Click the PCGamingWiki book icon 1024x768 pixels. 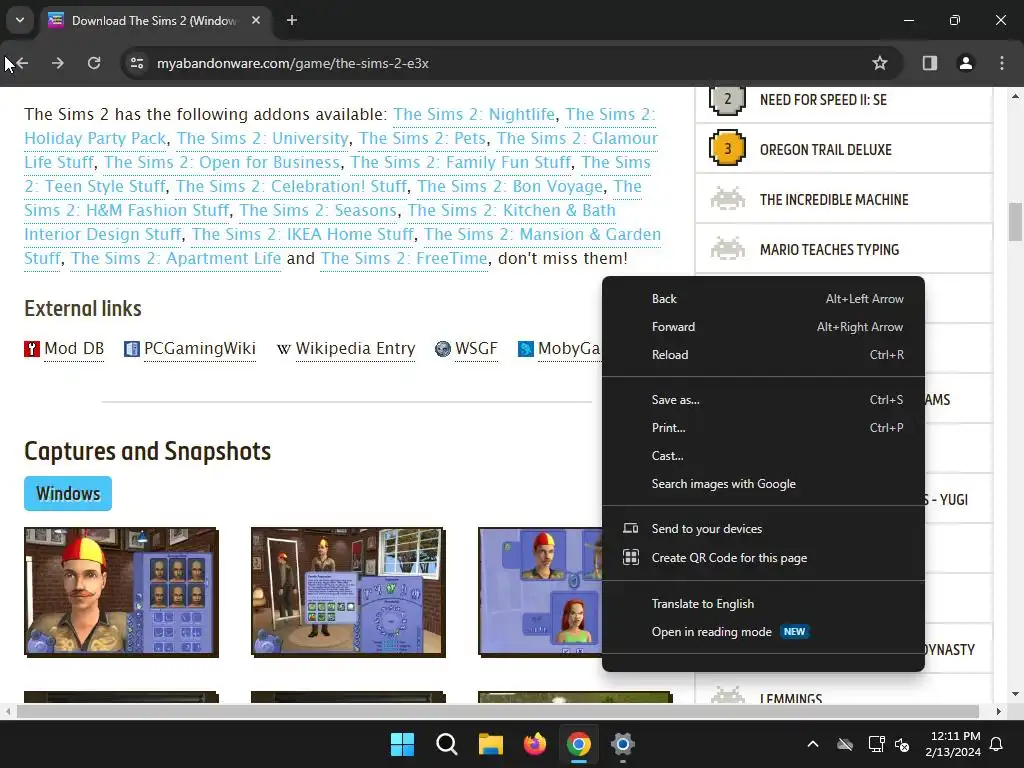point(132,349)
